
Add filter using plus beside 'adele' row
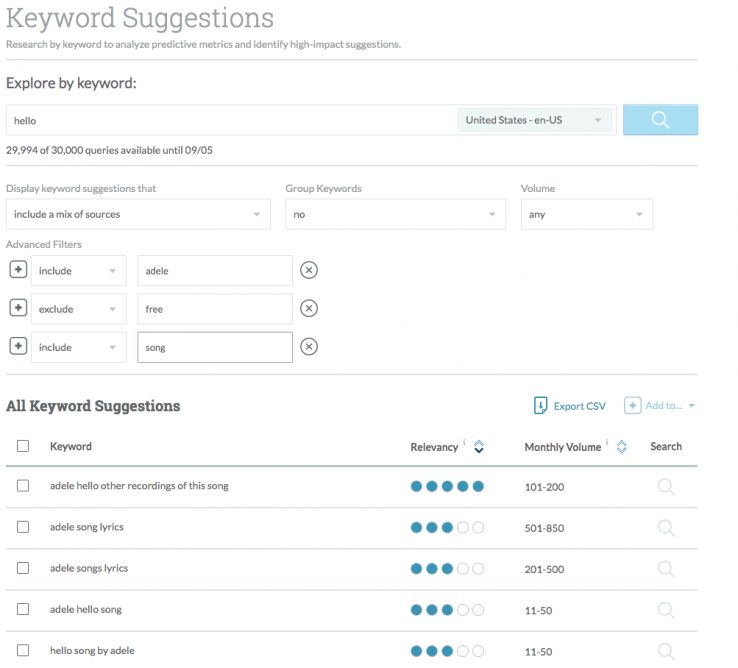click(x=18, y=271)
